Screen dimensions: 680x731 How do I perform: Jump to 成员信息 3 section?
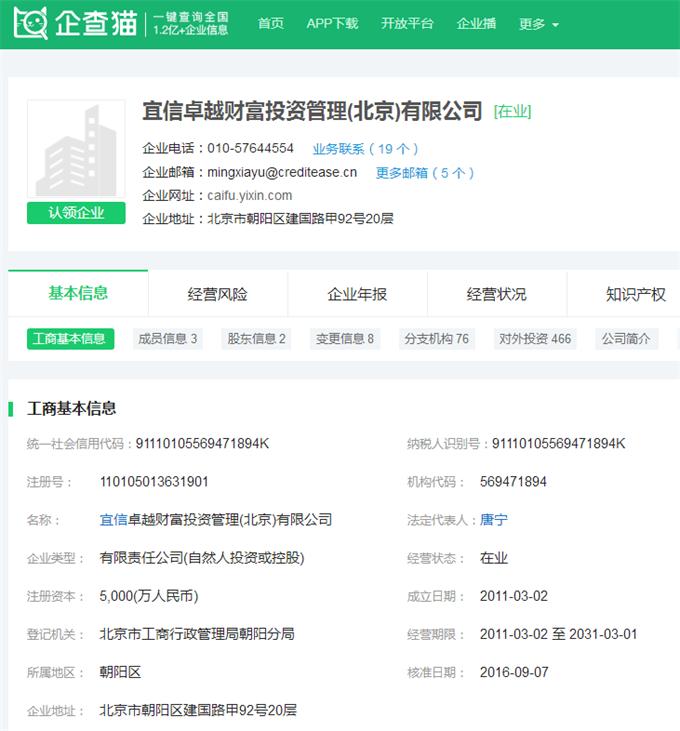point(168,338)
